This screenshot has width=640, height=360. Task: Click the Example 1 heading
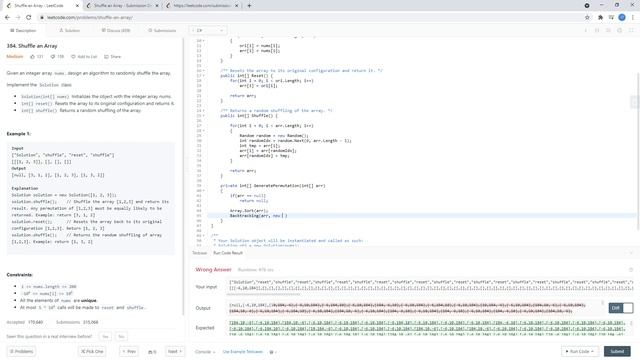tap(18, 134)
